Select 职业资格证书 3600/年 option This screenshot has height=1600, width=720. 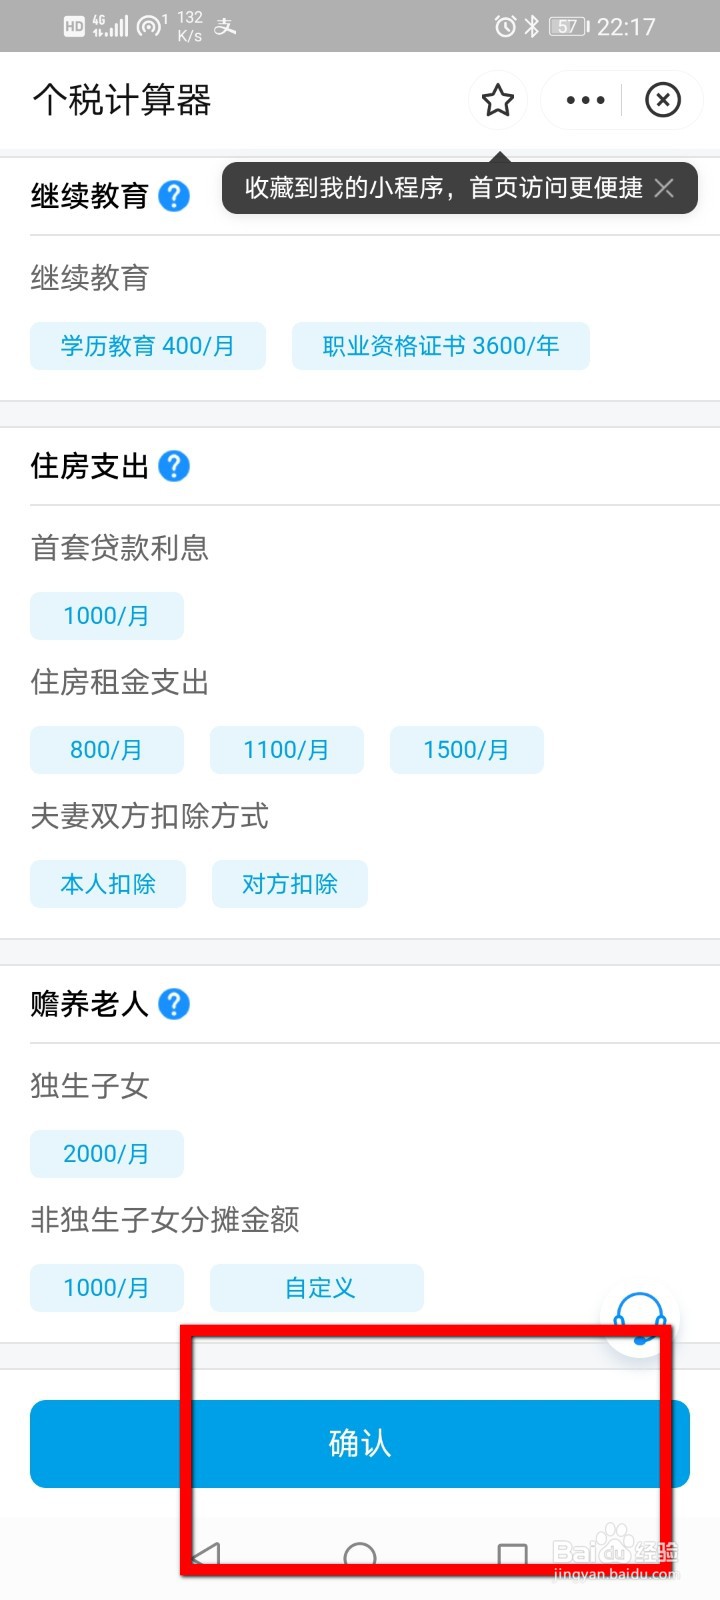click(441, 346)
